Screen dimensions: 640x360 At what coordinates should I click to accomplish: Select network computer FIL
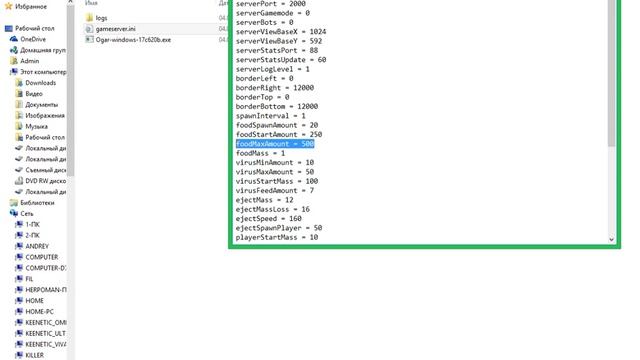(x=24, y=279)
